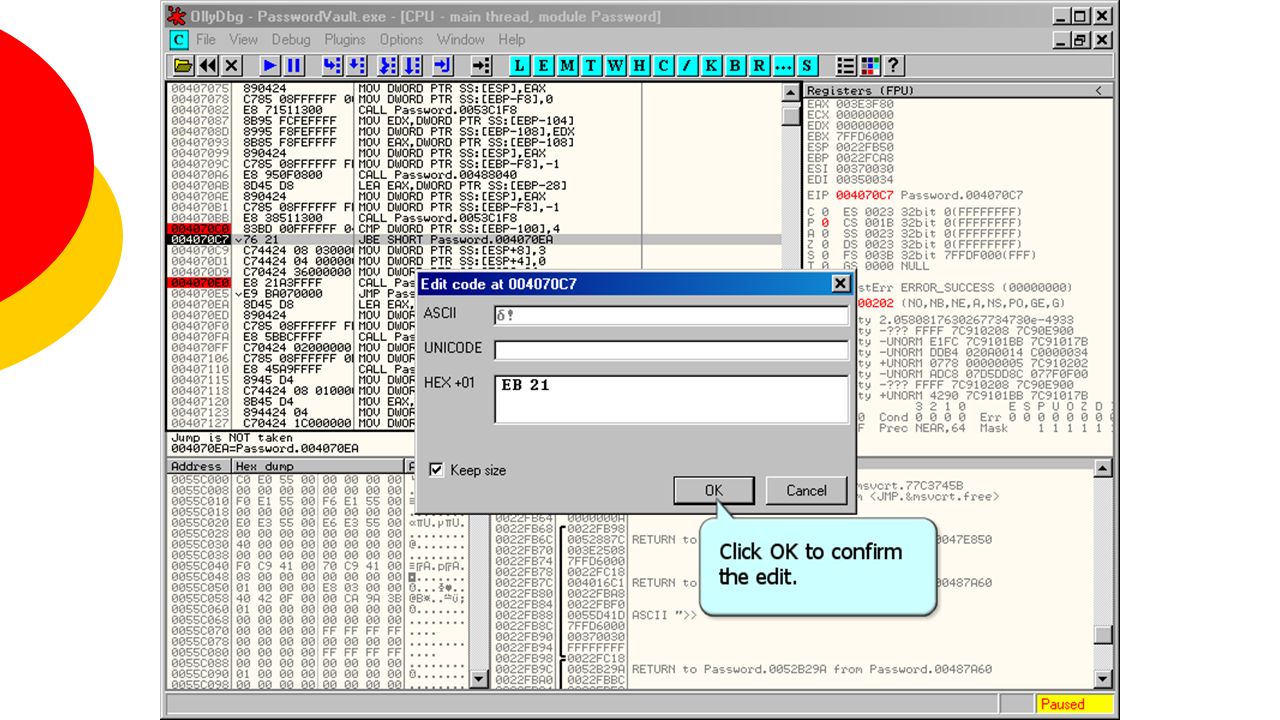Click the Open file folder icon

(x=183, y=66)
